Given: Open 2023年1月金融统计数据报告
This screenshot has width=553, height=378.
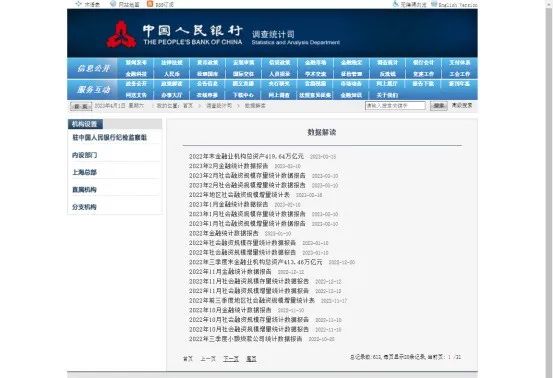Looking at the screenshot, I should 229,205.
